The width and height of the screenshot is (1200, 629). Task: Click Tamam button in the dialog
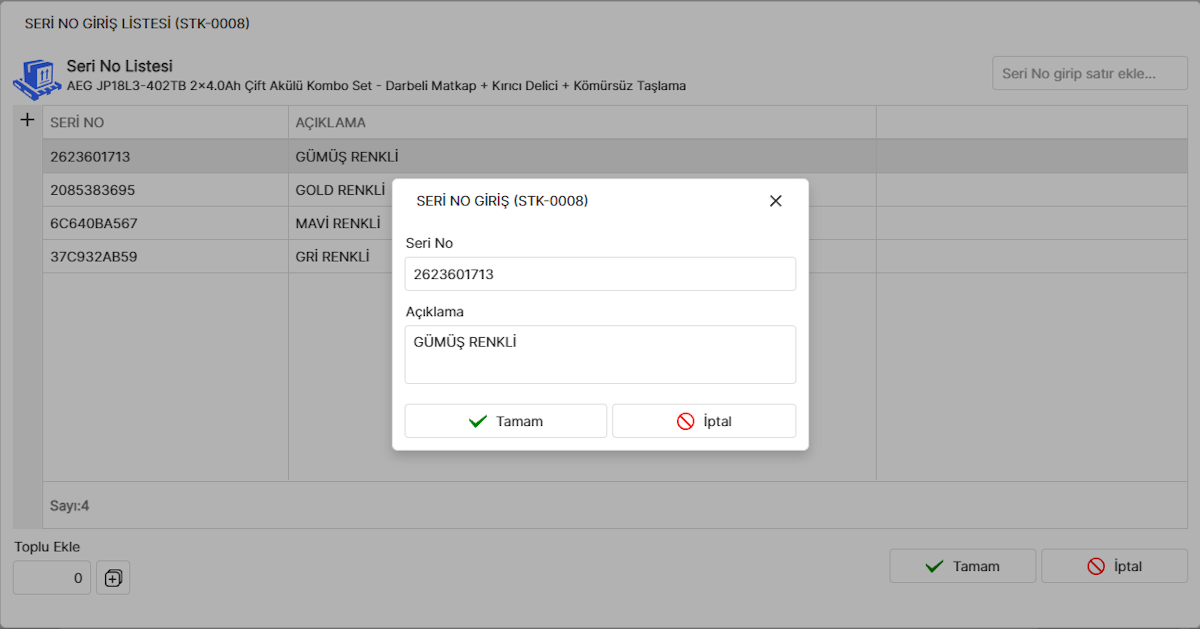click(x=505, y=421)
